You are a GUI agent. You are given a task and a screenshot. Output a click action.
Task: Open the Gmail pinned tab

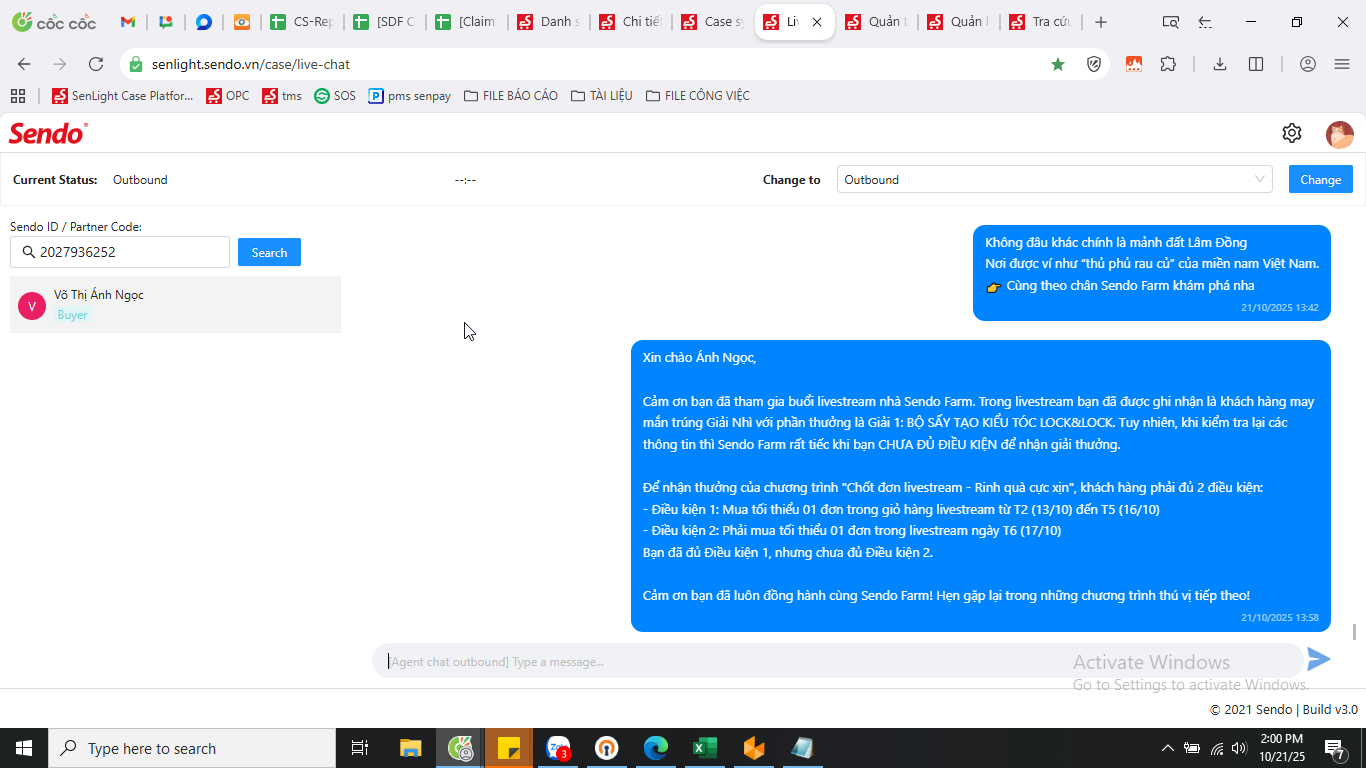point(128,22)
